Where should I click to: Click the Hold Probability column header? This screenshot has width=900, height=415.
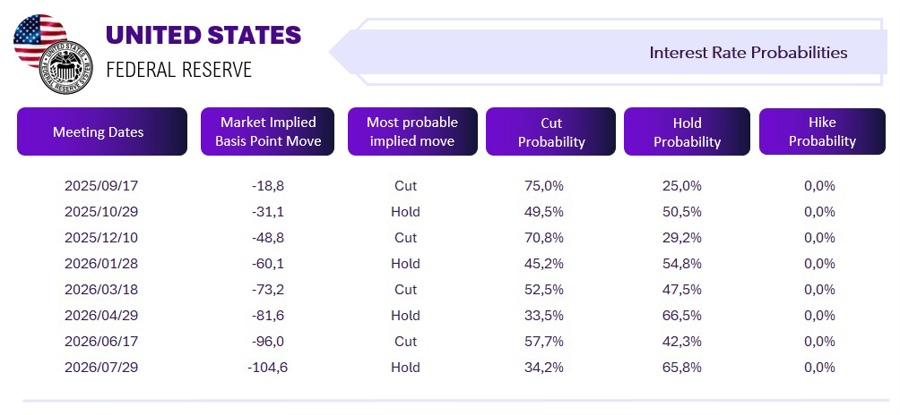coord(687,131)
